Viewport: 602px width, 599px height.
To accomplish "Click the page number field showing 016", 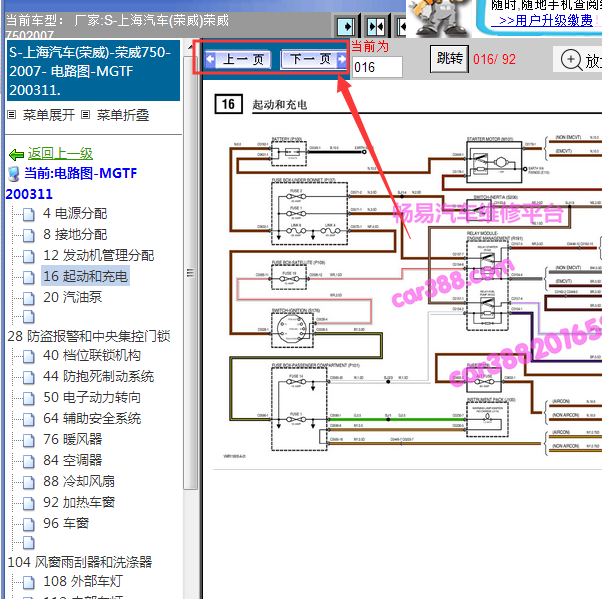I will 377,67.
